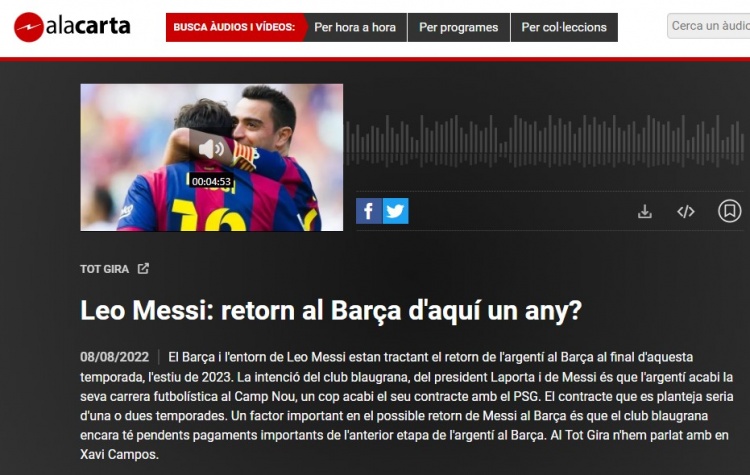
Task: Click the Busca àudios i vídeos label
Action: [234, 27]
